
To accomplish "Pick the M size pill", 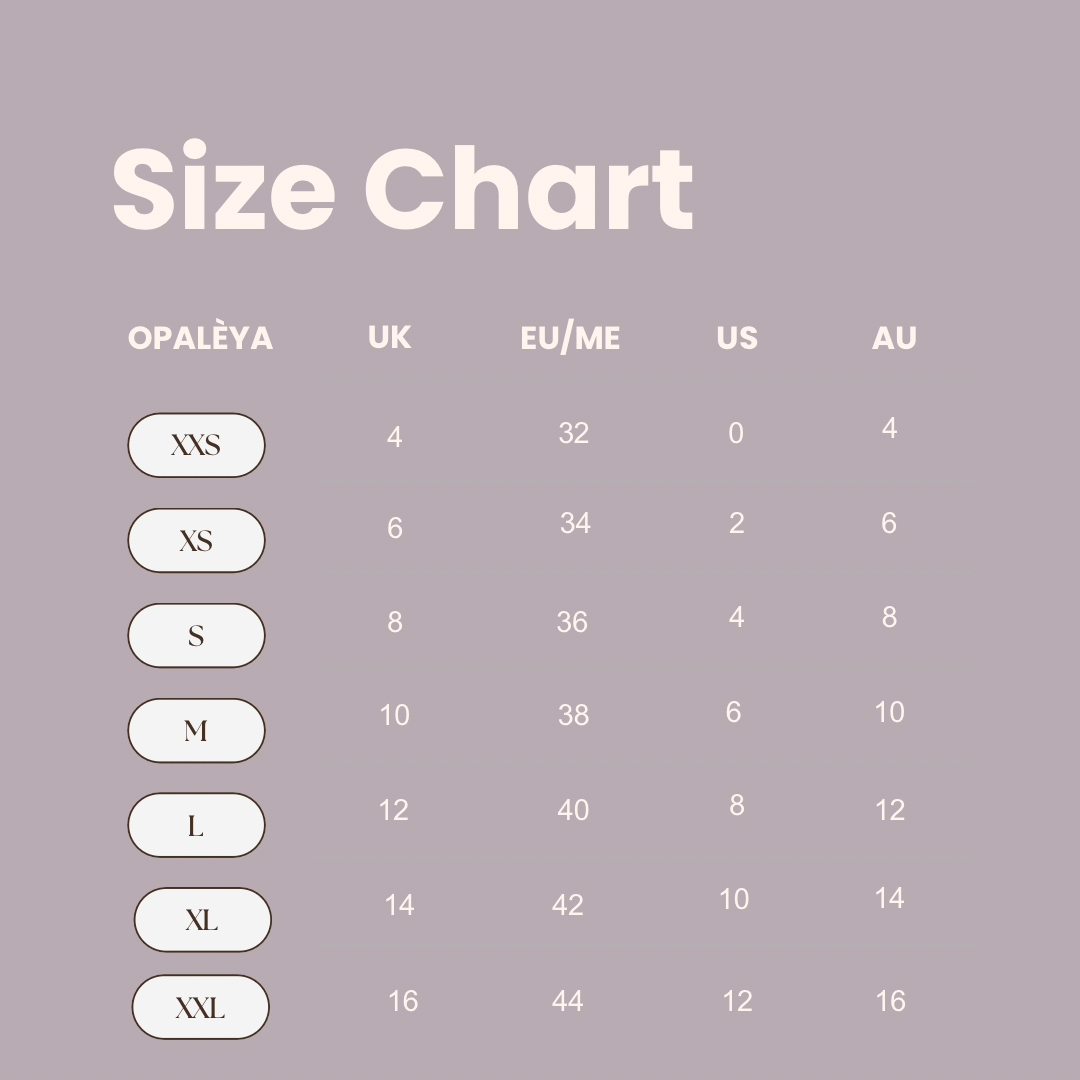I will [x=196, y=730].
